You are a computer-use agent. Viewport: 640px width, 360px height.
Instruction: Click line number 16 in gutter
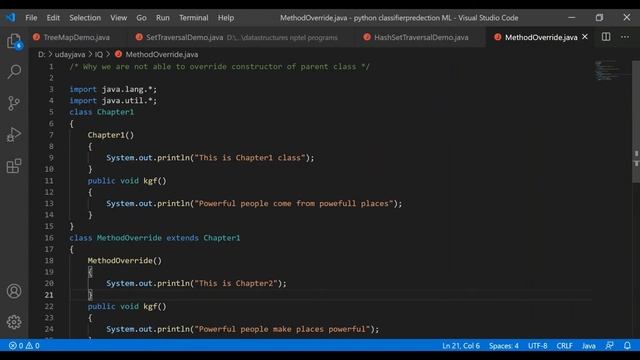(49, 238)
